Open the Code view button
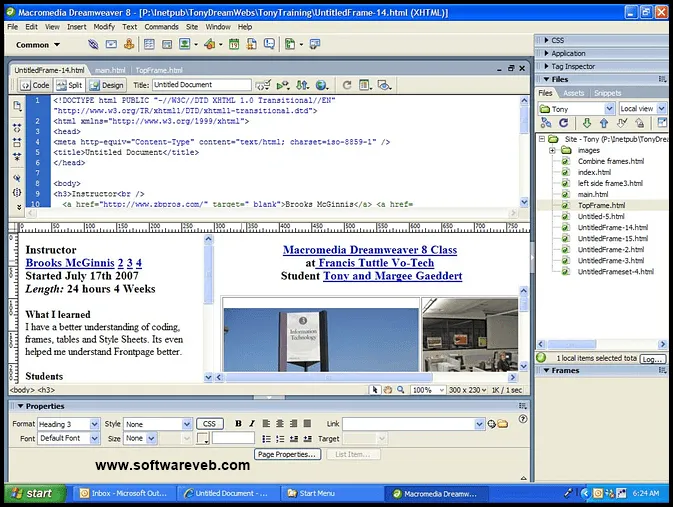 point(36,85)
